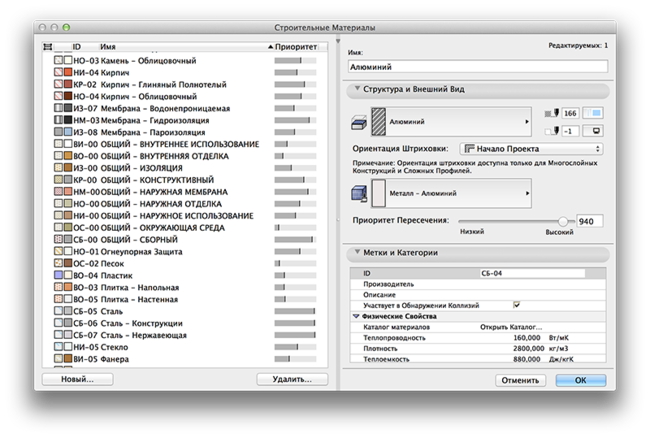Select ВИ-00 ОБЩИЙ – ВНУТРЕННЕЕ ИСПОЛЬЗОВАНИЕ row

[x=185, y=144]
